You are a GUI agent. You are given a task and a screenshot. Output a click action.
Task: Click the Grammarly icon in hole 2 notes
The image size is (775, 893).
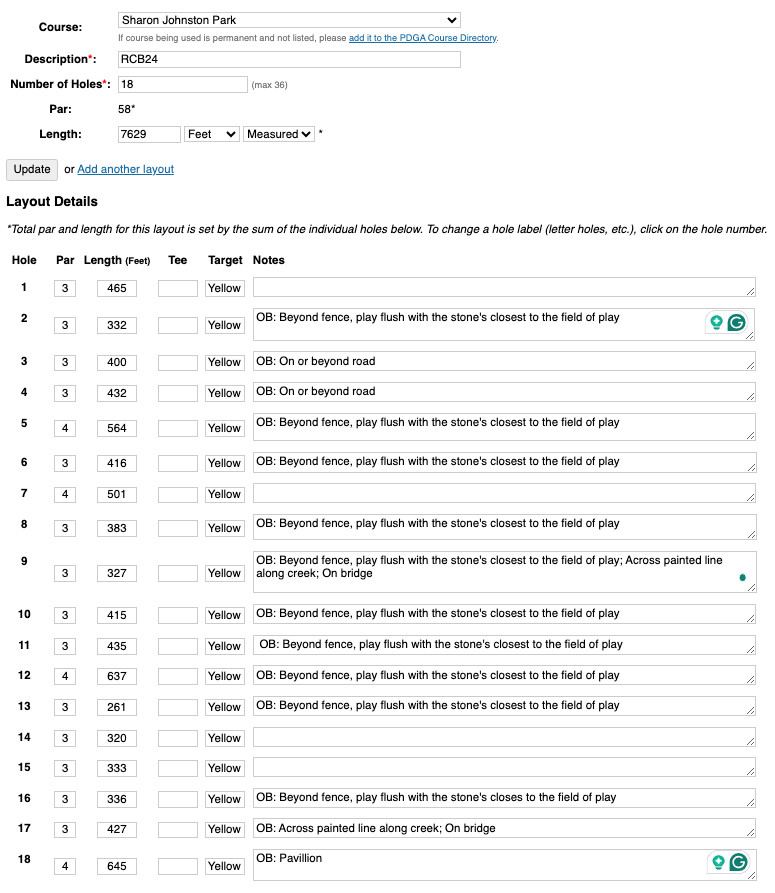736,323
